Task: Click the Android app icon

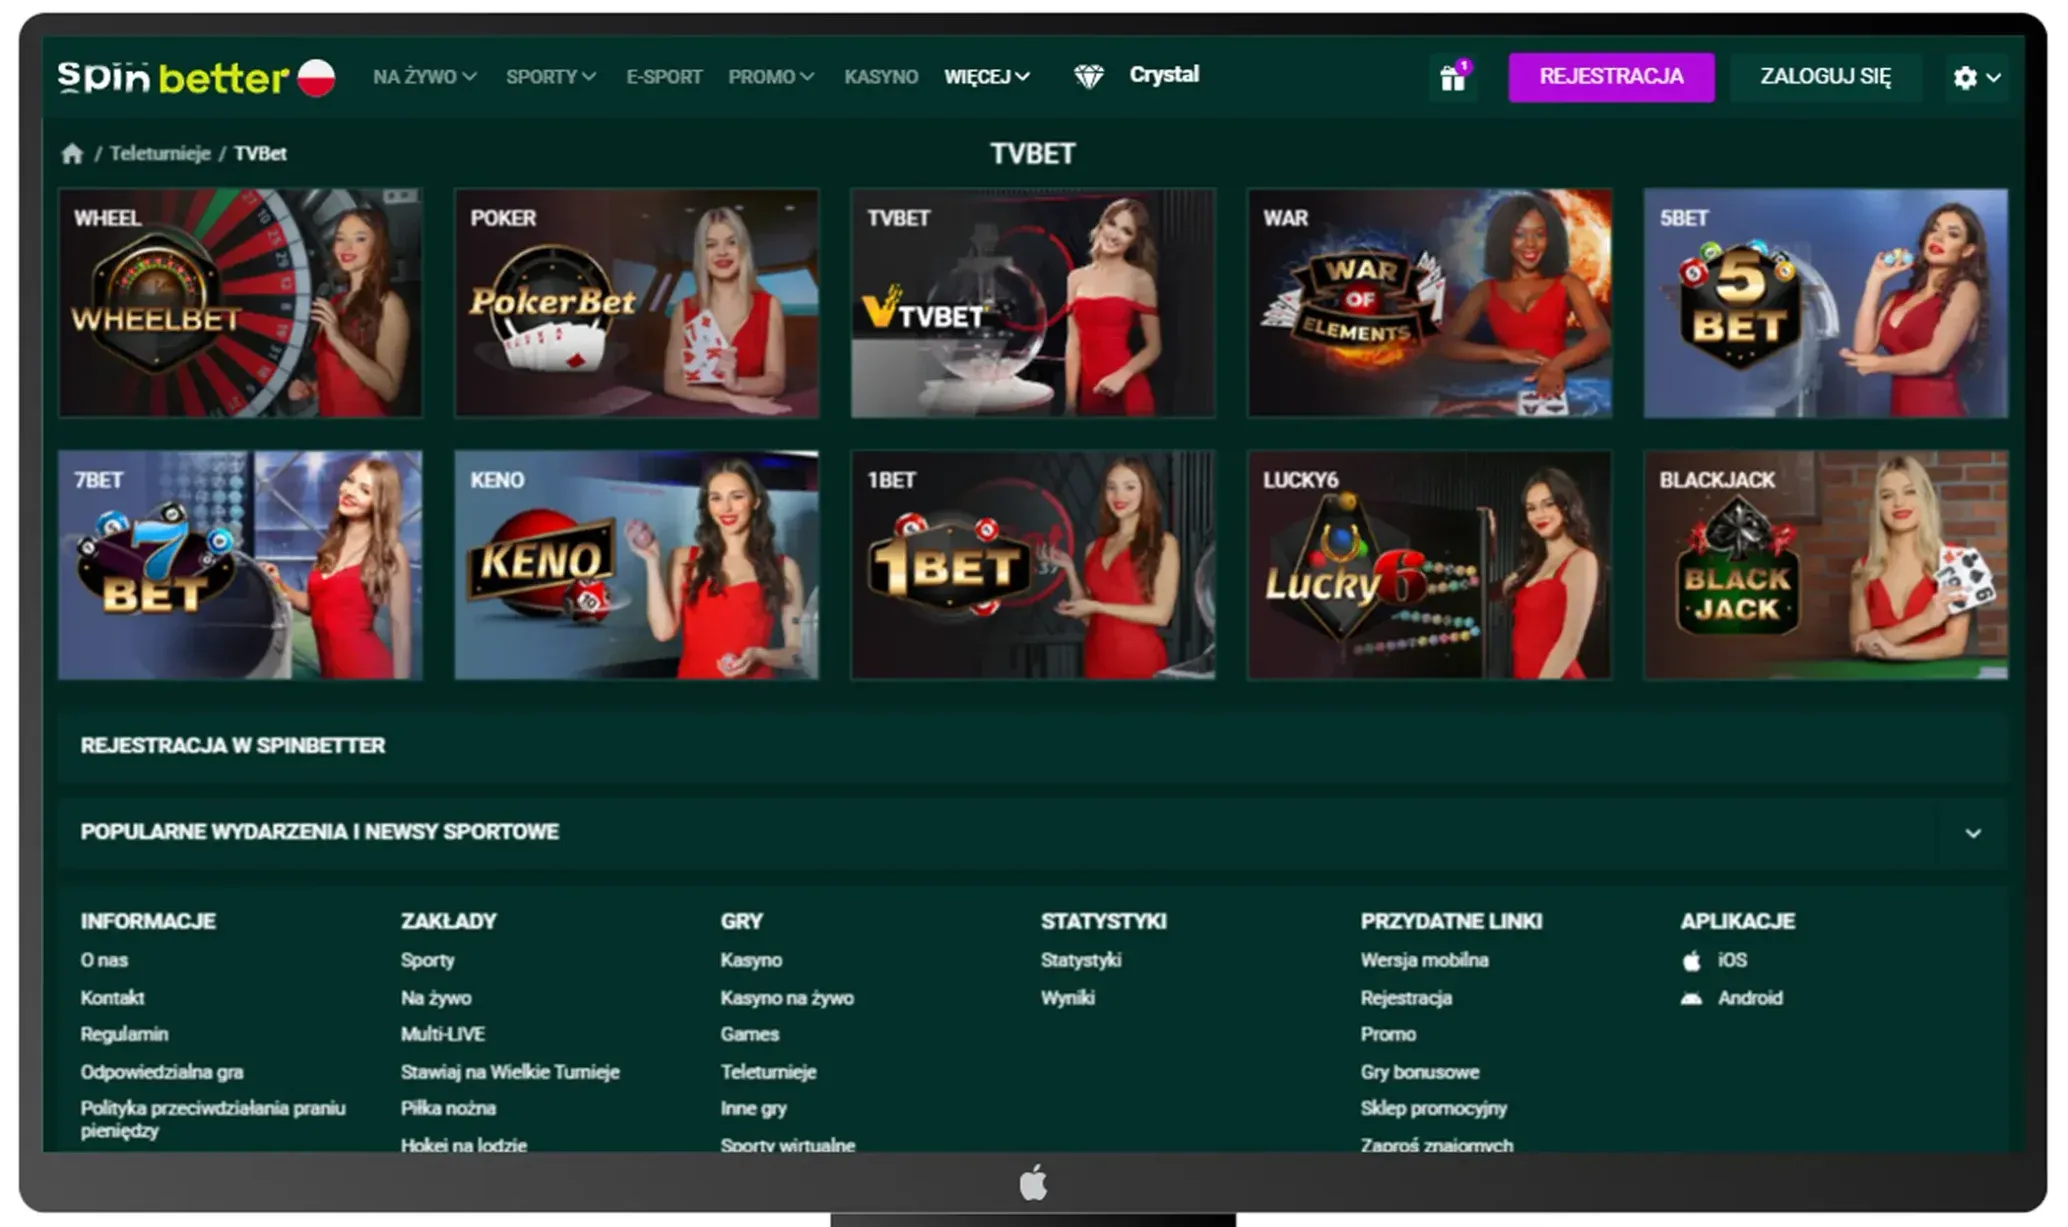Action: tap(1691, 998)
